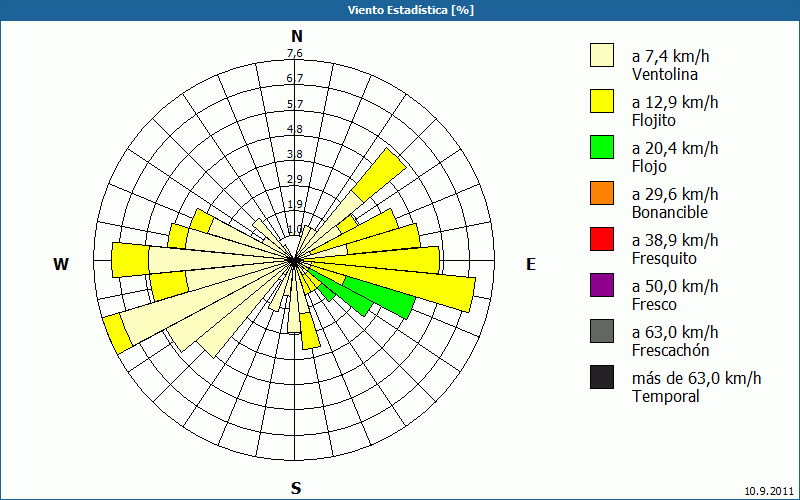Click the black Temporal legend swatch
The image size is (800, 500).
(x=602, y=377)
